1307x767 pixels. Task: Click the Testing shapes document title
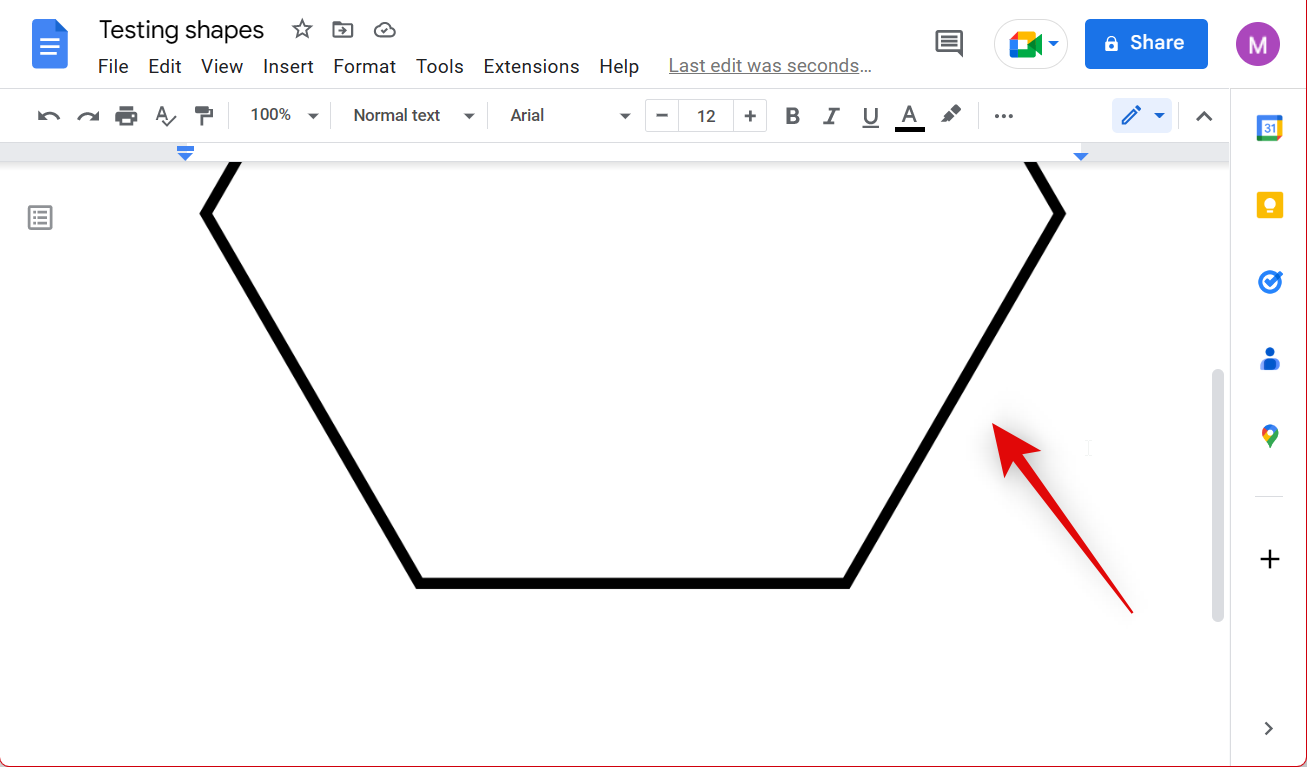coord(182,29)
